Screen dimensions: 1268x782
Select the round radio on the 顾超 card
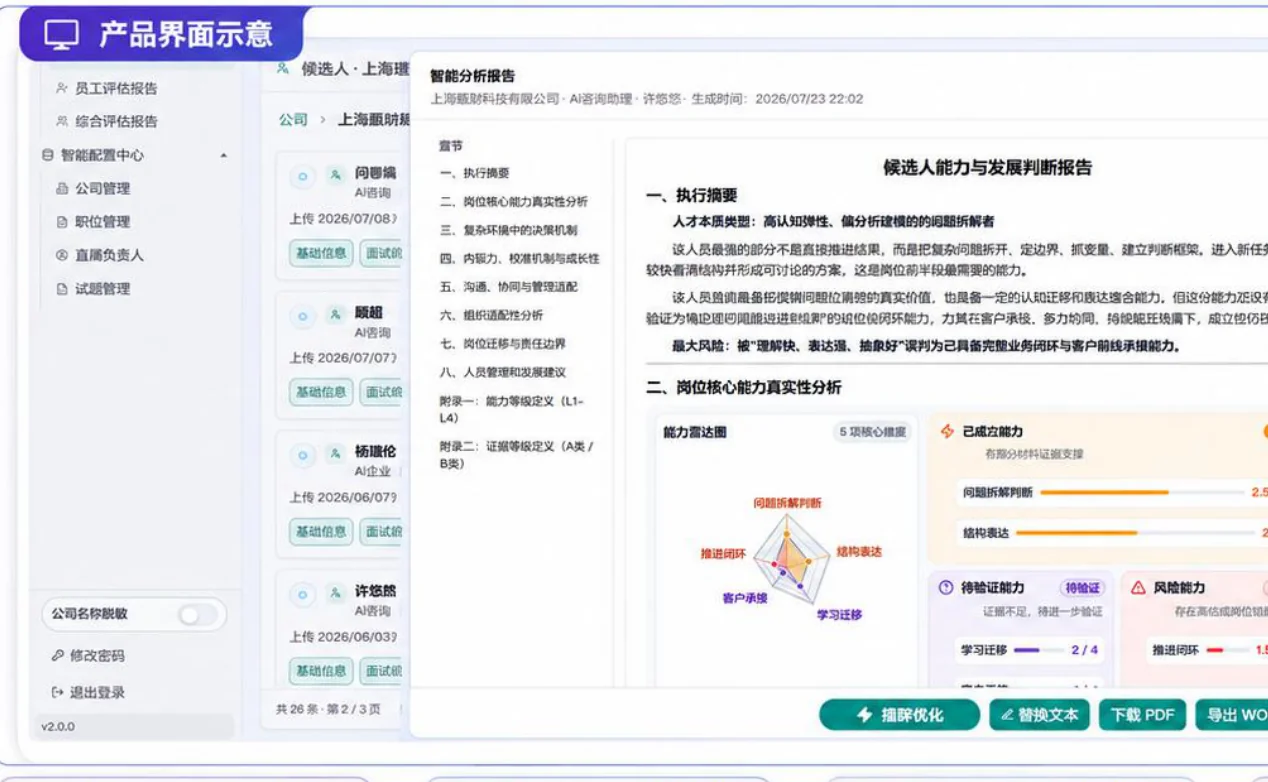(303, 316)
